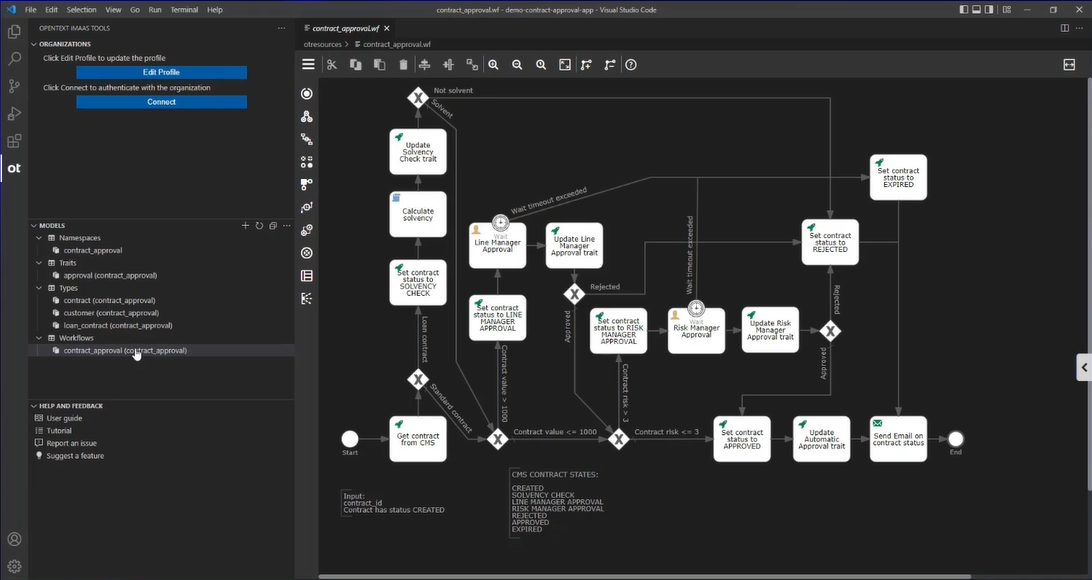Viewport: 1092px width, 580px height.
Task: Collapse the Organizations section
Action: (x=34, y=44)
